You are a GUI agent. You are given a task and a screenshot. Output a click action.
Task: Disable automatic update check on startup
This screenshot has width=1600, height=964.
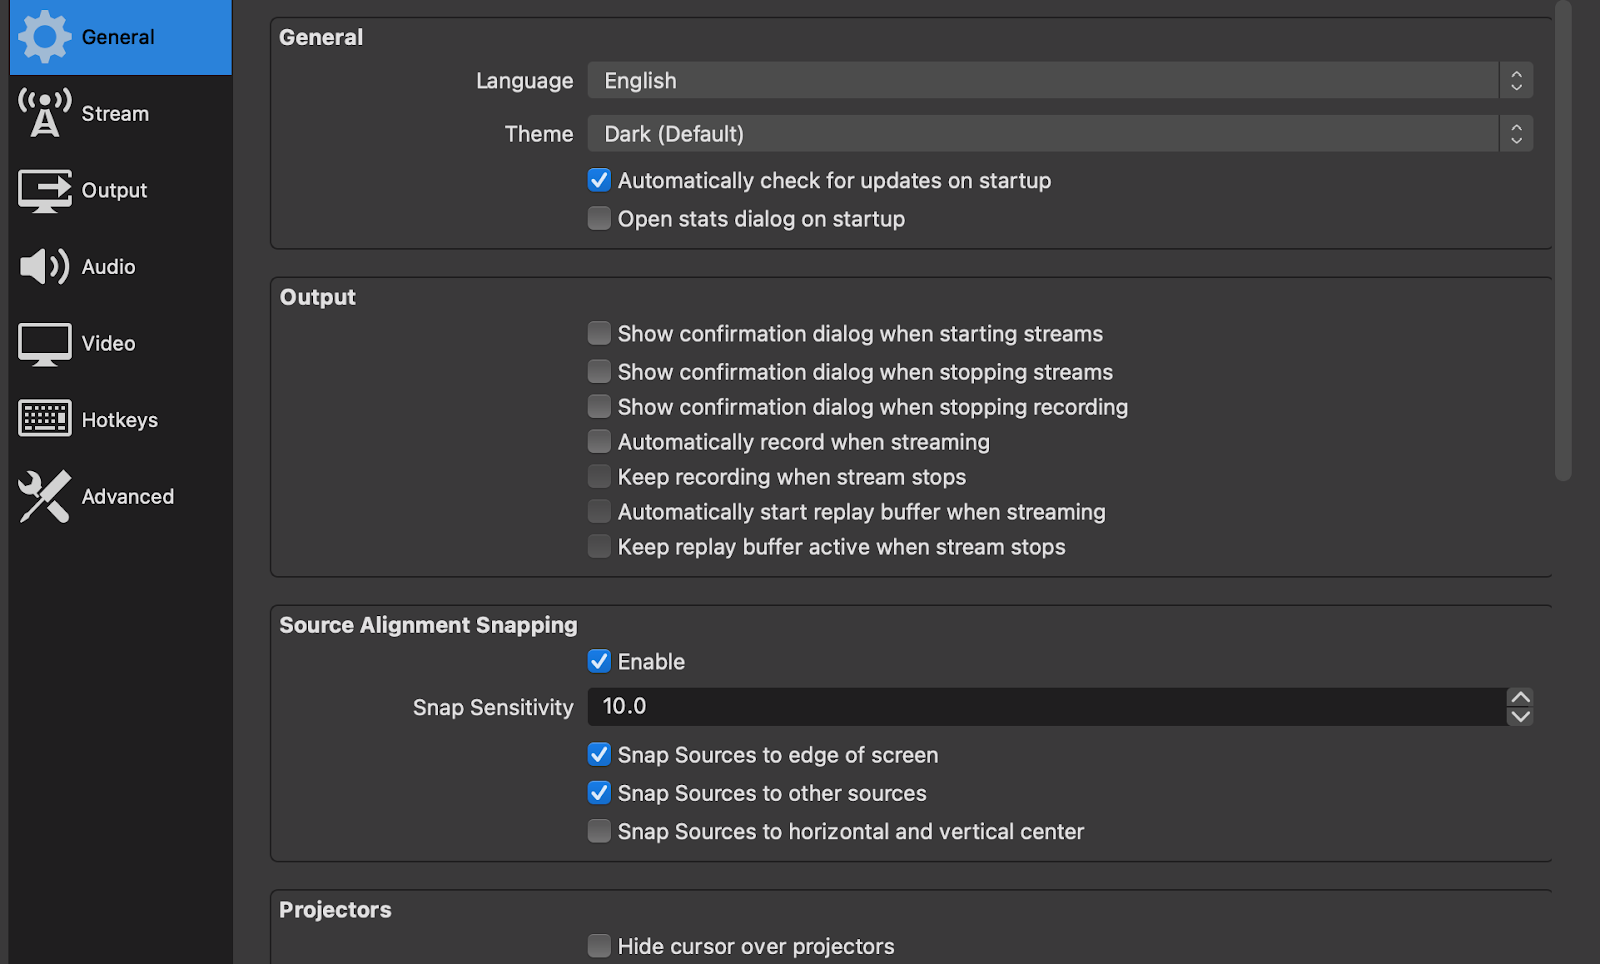599,180
